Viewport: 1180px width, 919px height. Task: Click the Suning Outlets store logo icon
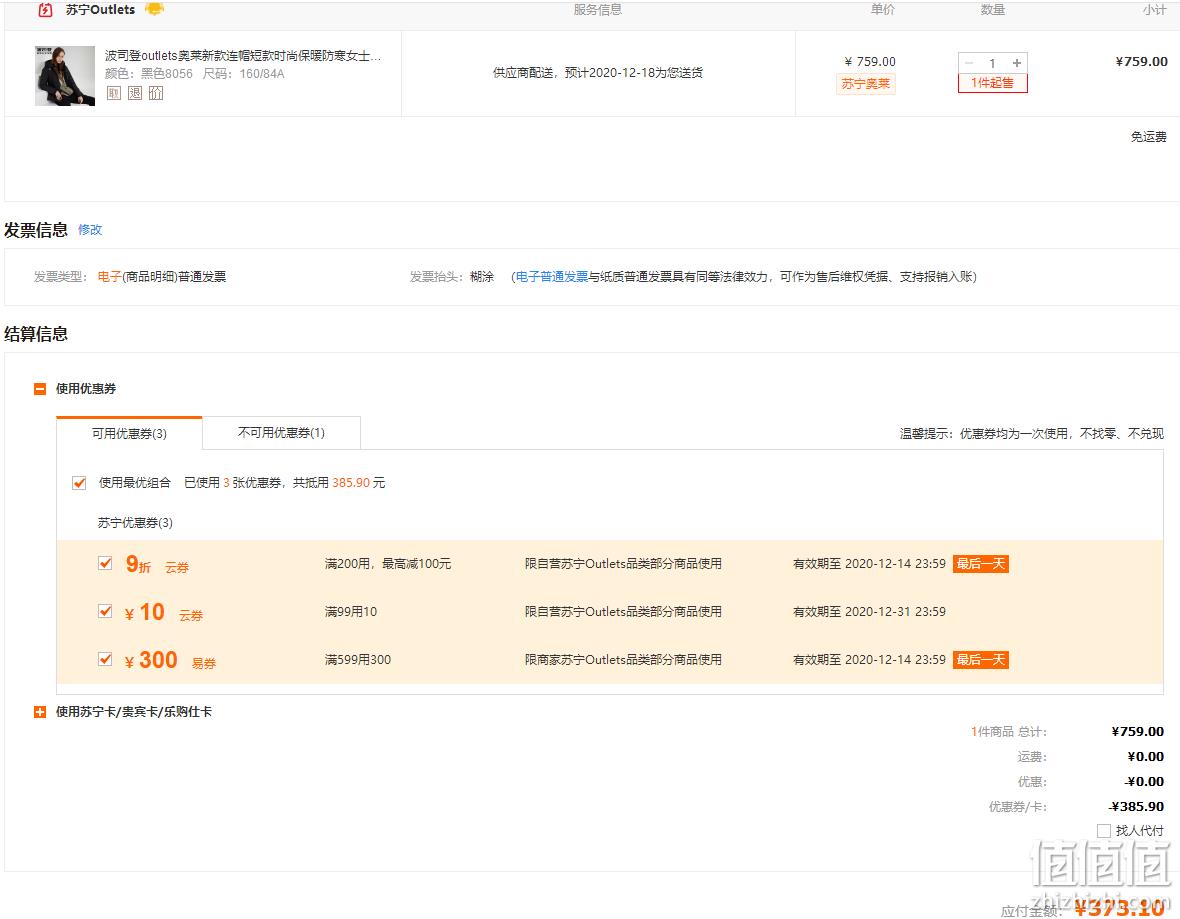coord(45,10)
